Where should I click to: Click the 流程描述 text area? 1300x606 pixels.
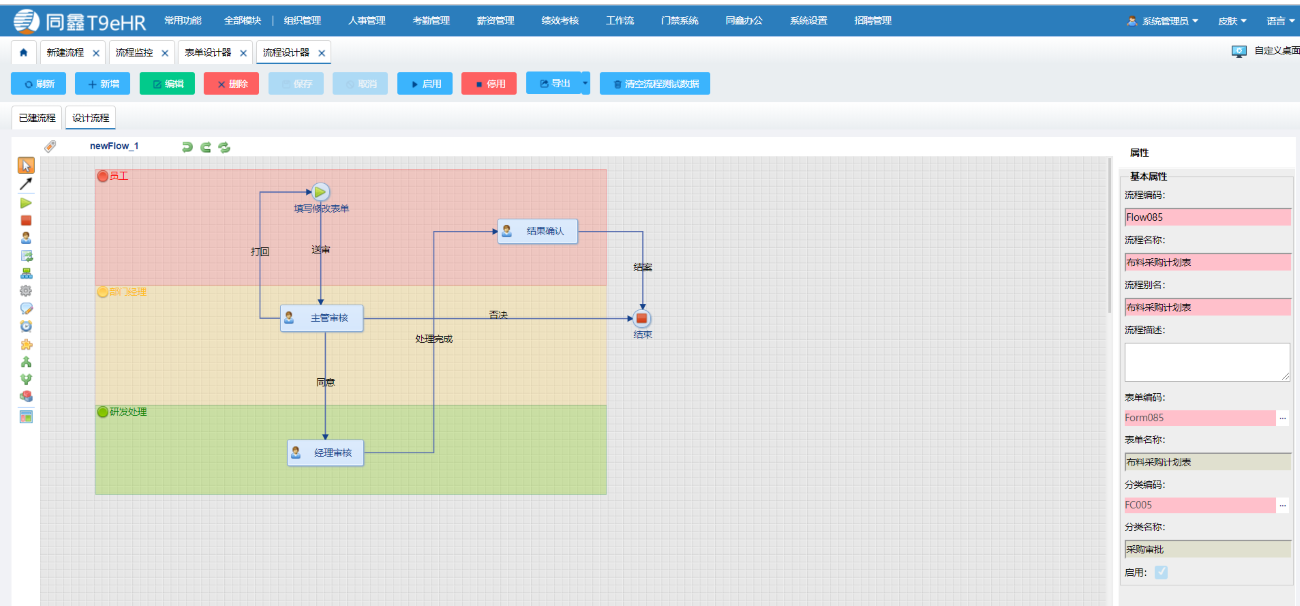[x=1206, y=362]
